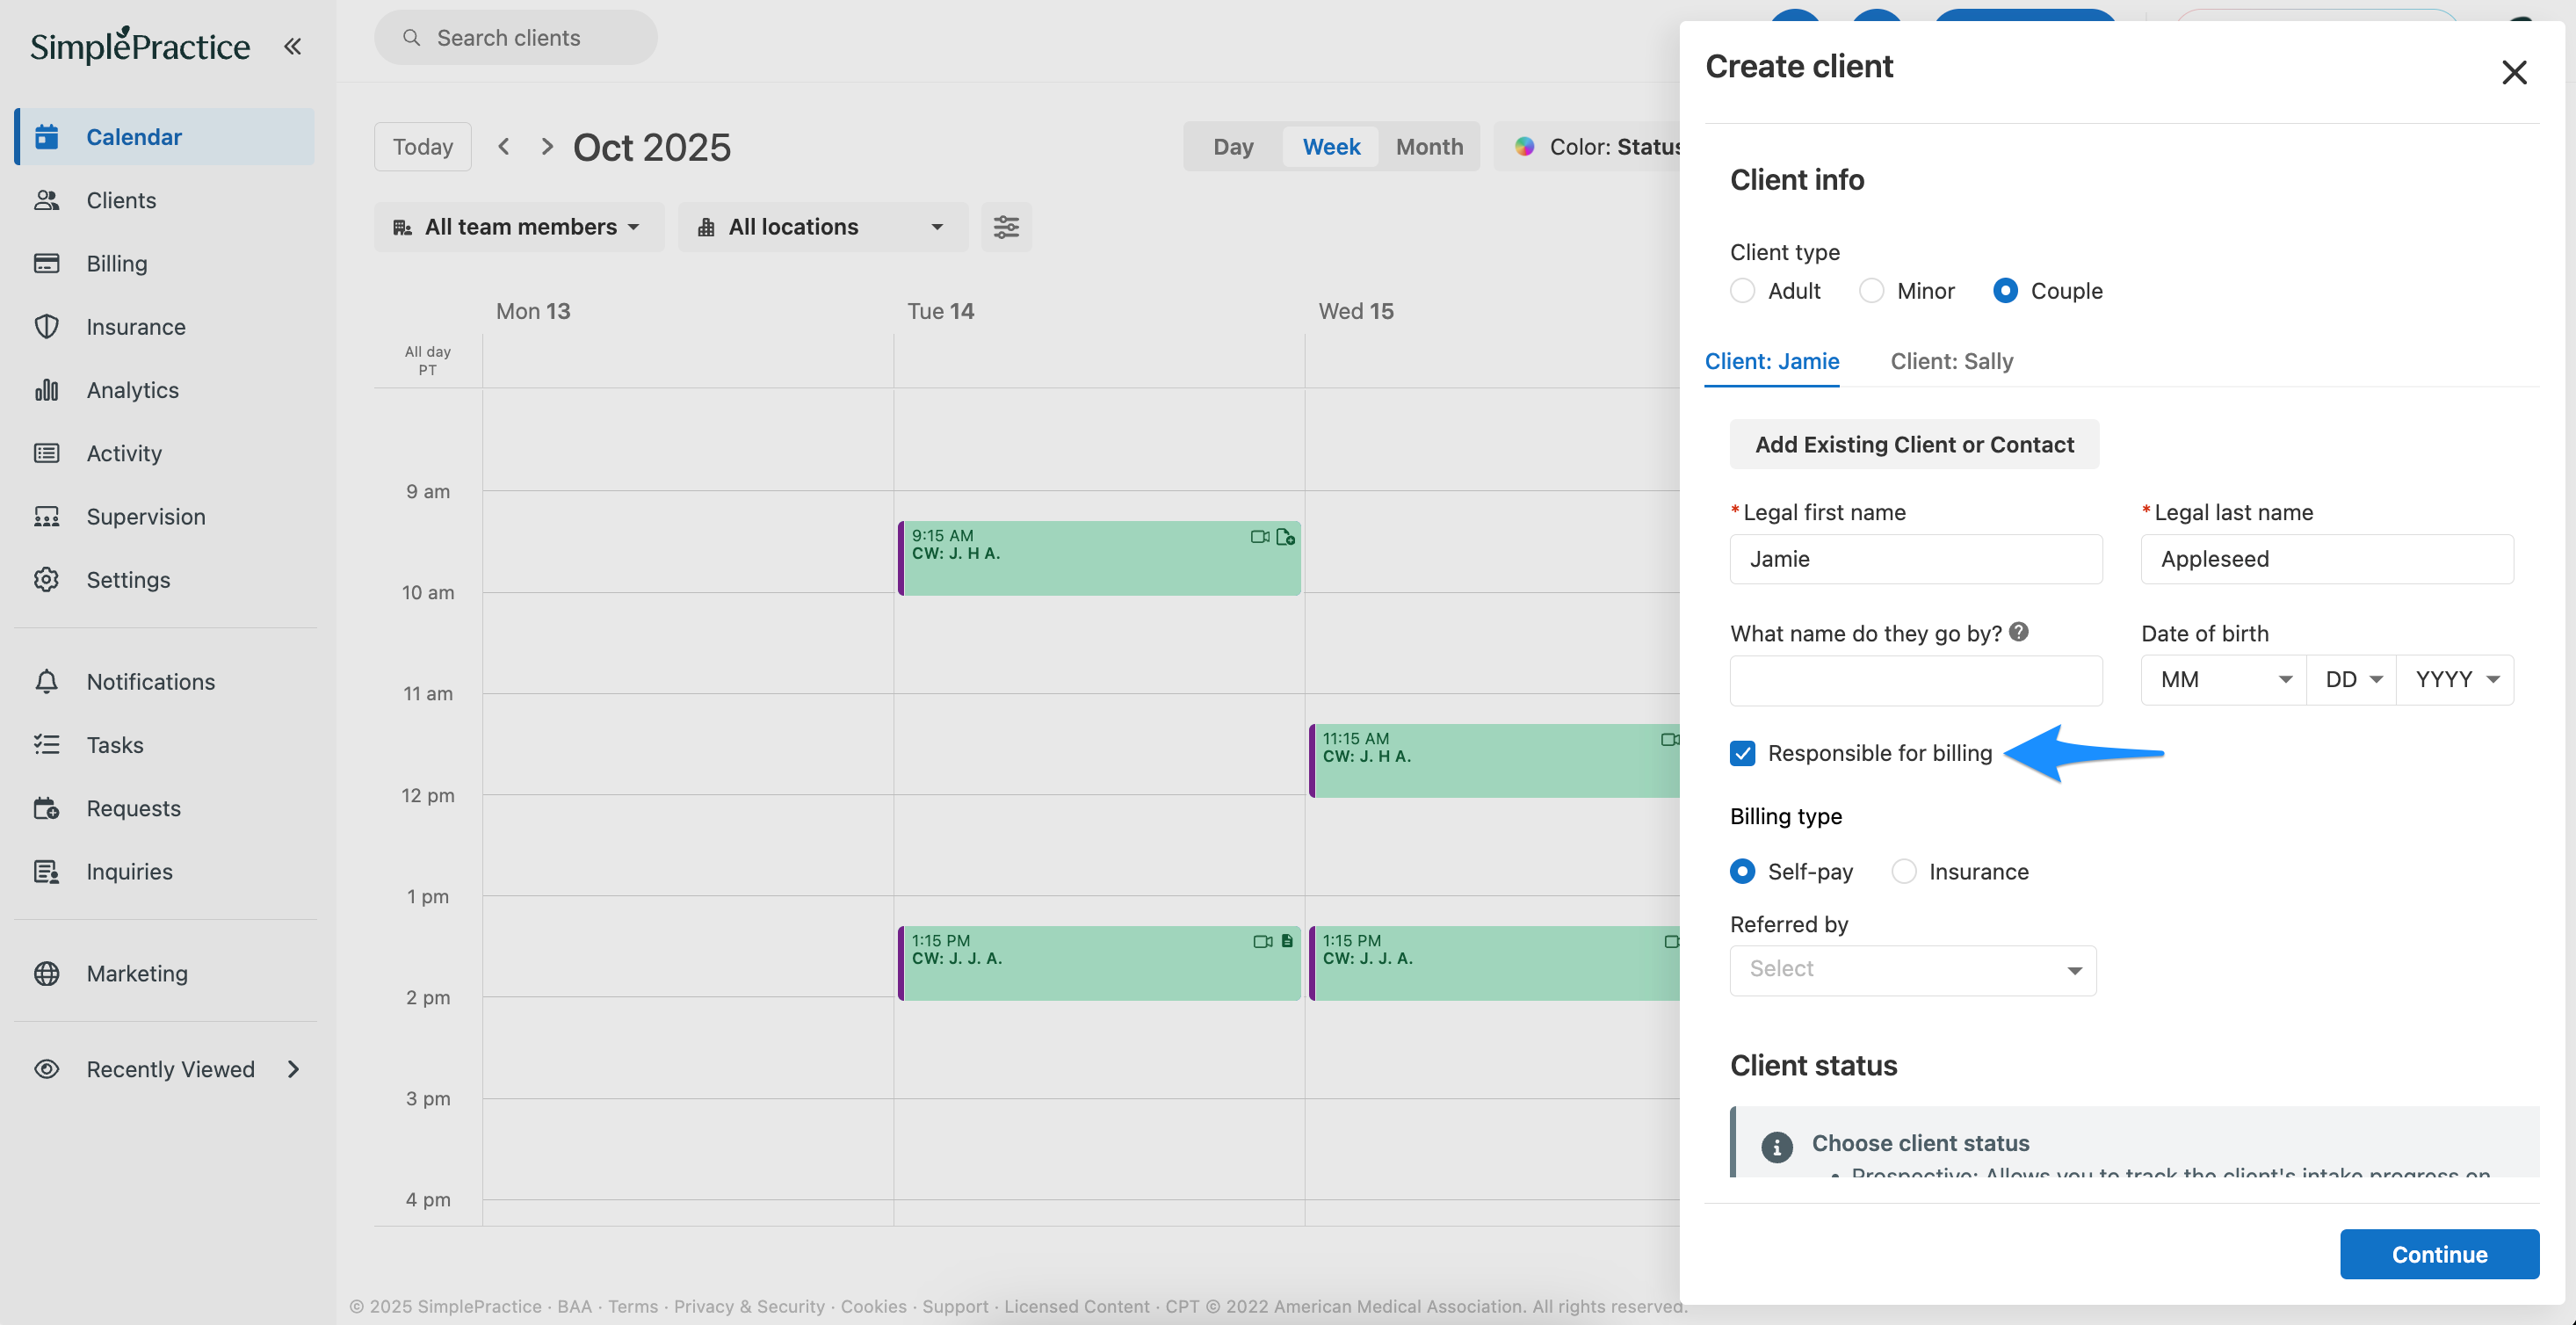
Task: Click video icon on Tue 9:15 AM appointment
Action: (x=1259, y=537)
